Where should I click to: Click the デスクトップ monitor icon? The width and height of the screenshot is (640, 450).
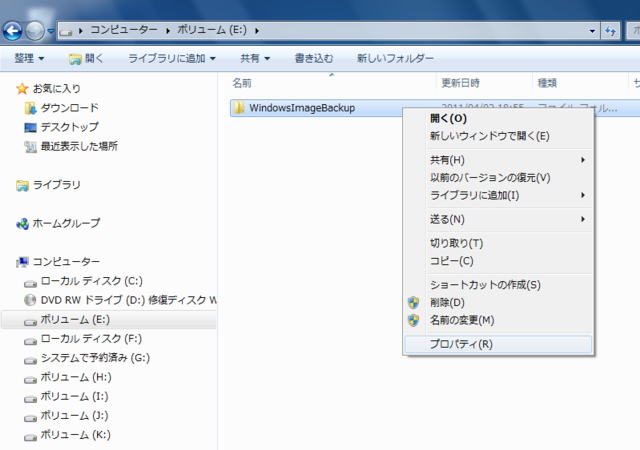[x=30, y=128]
